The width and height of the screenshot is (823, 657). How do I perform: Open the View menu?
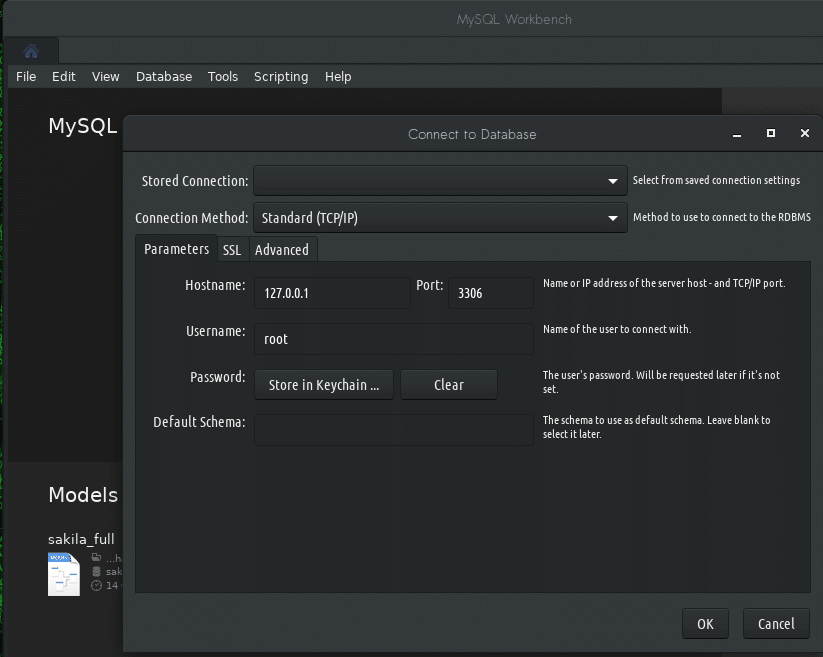[105, 76]
